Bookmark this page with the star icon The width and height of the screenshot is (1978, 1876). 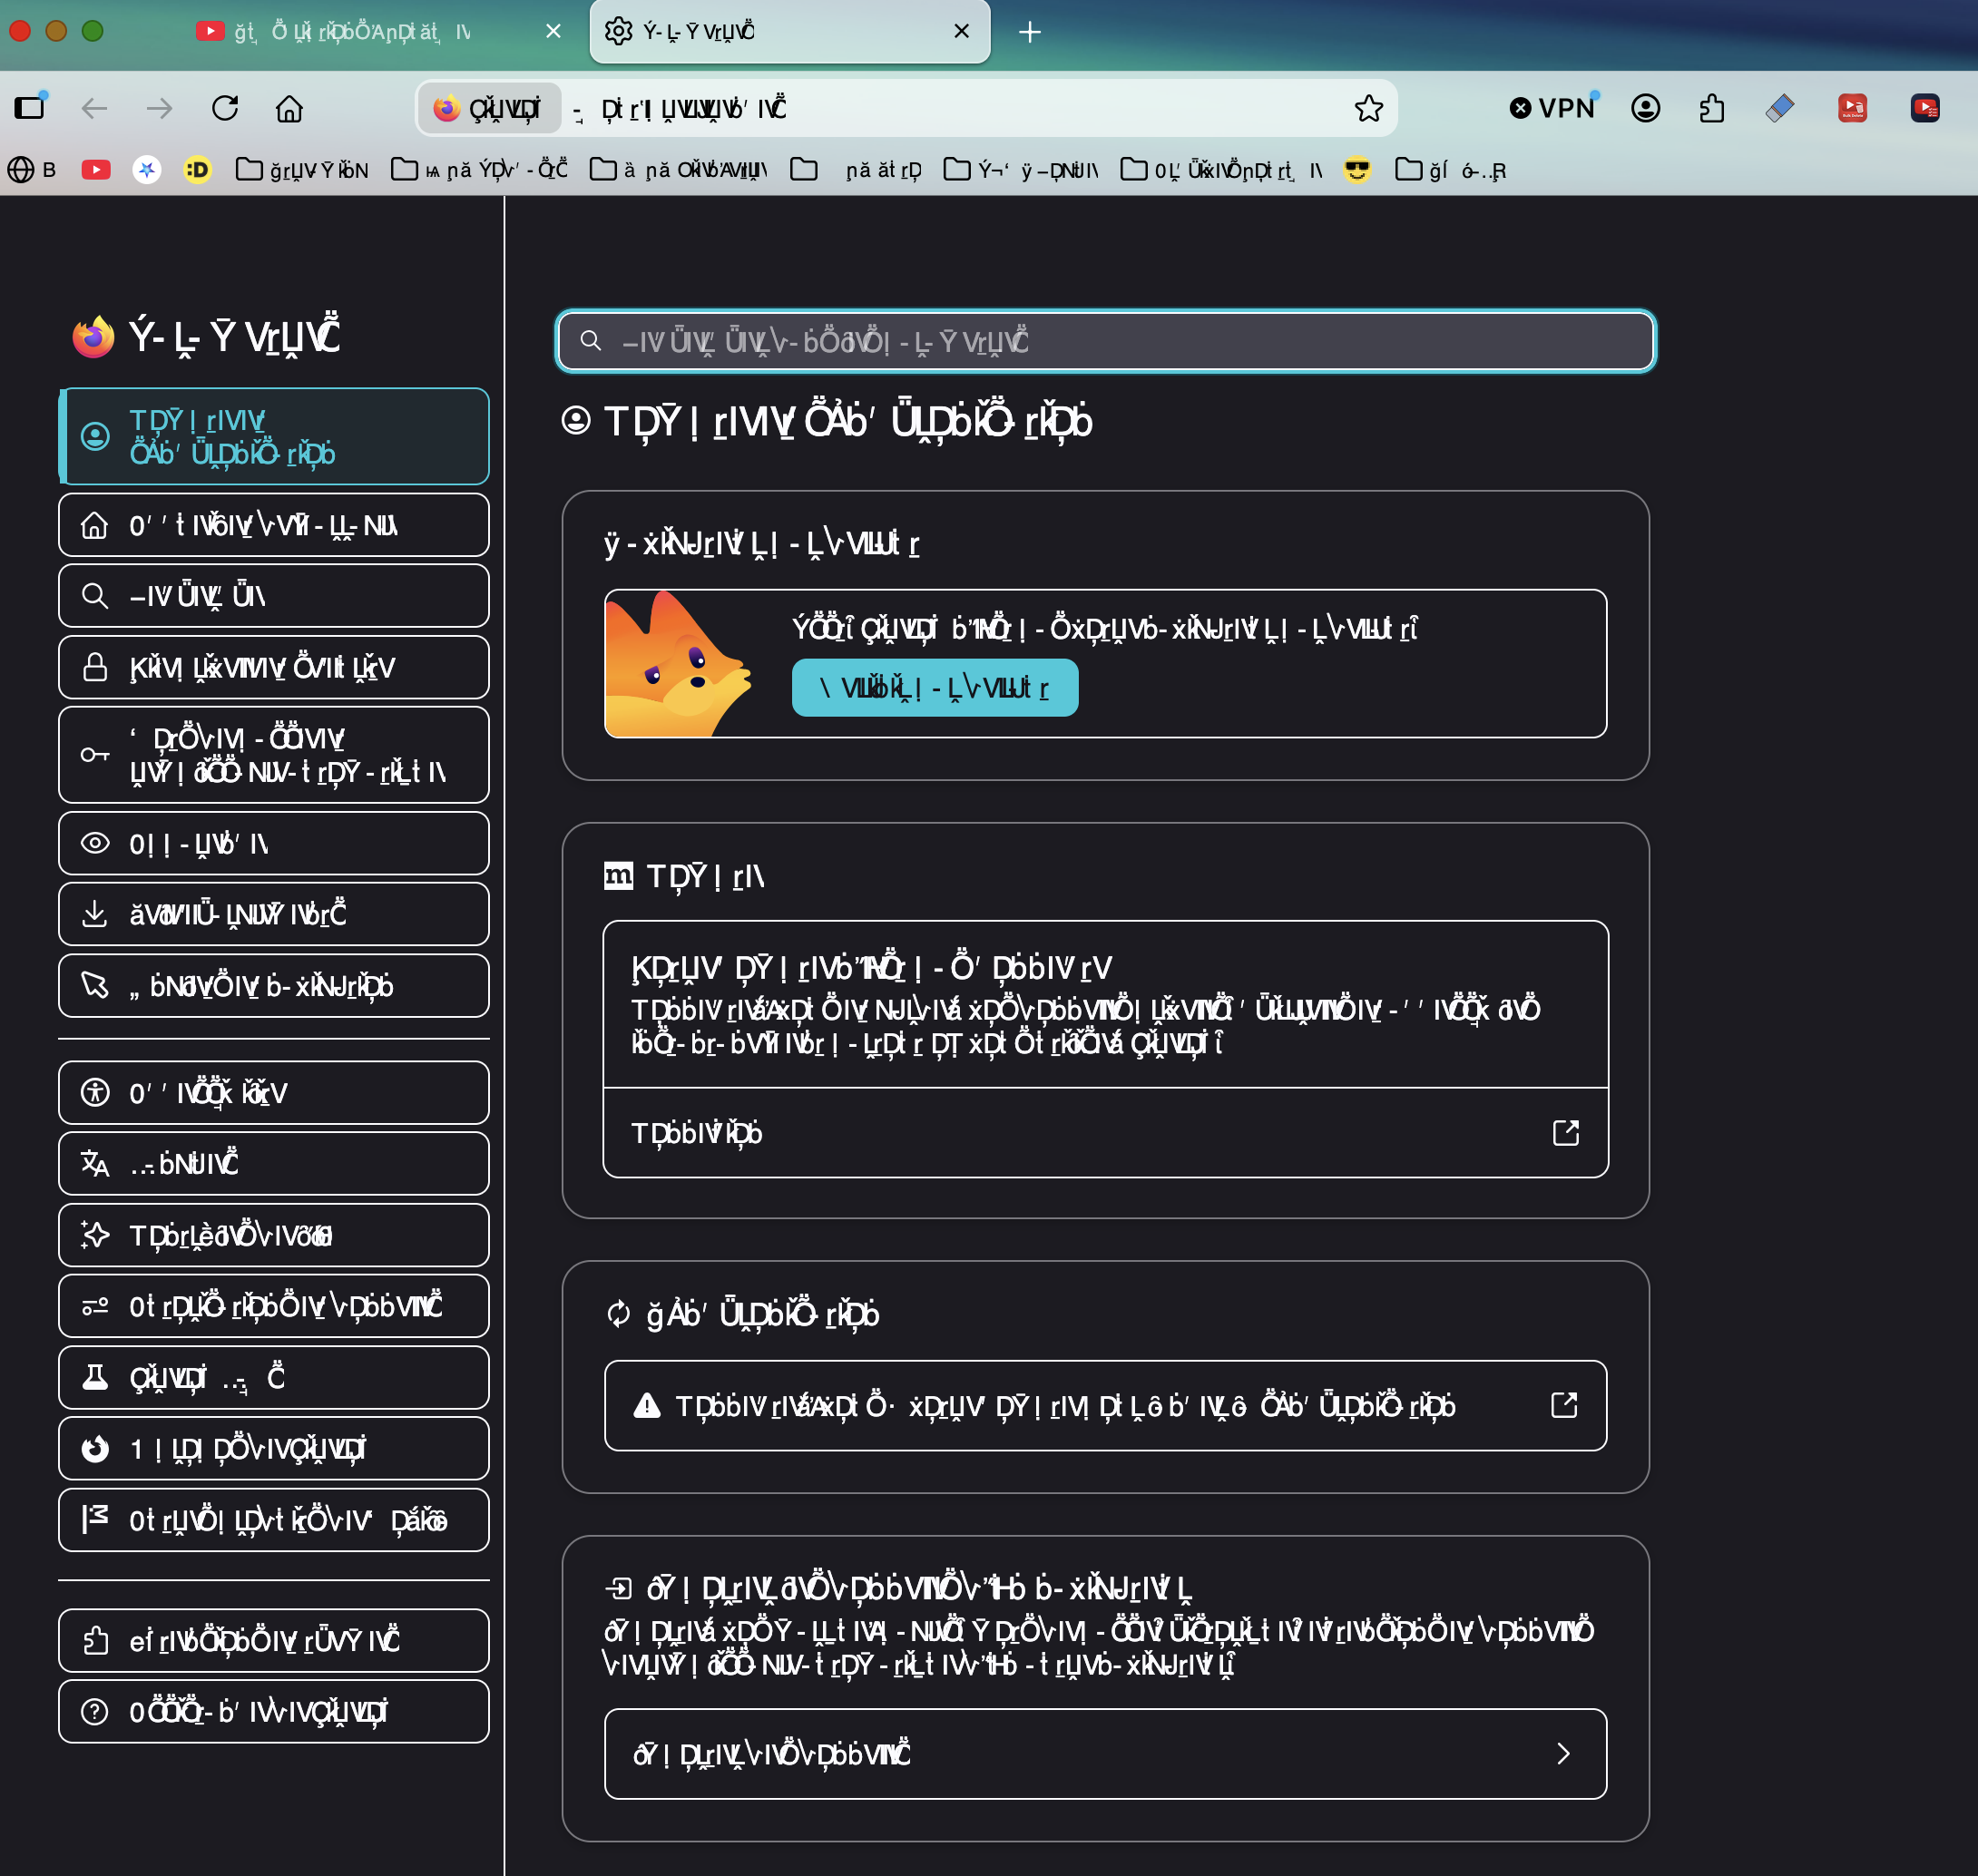[x=1368, y=108]
